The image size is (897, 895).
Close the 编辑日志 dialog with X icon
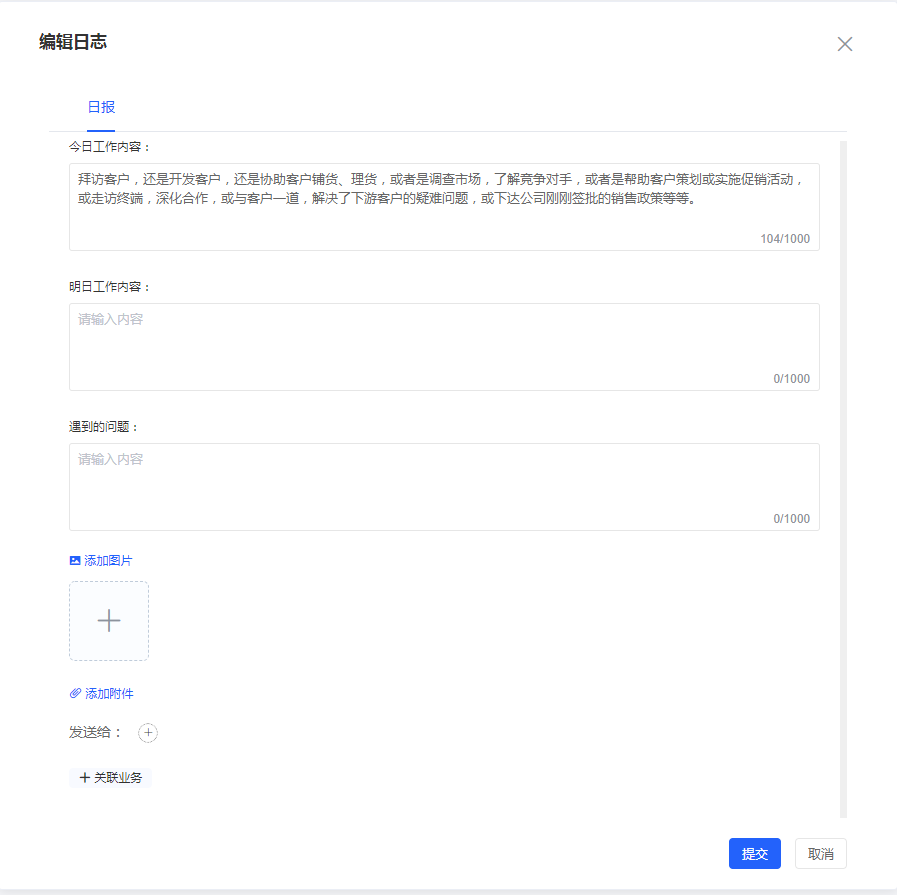844,44
